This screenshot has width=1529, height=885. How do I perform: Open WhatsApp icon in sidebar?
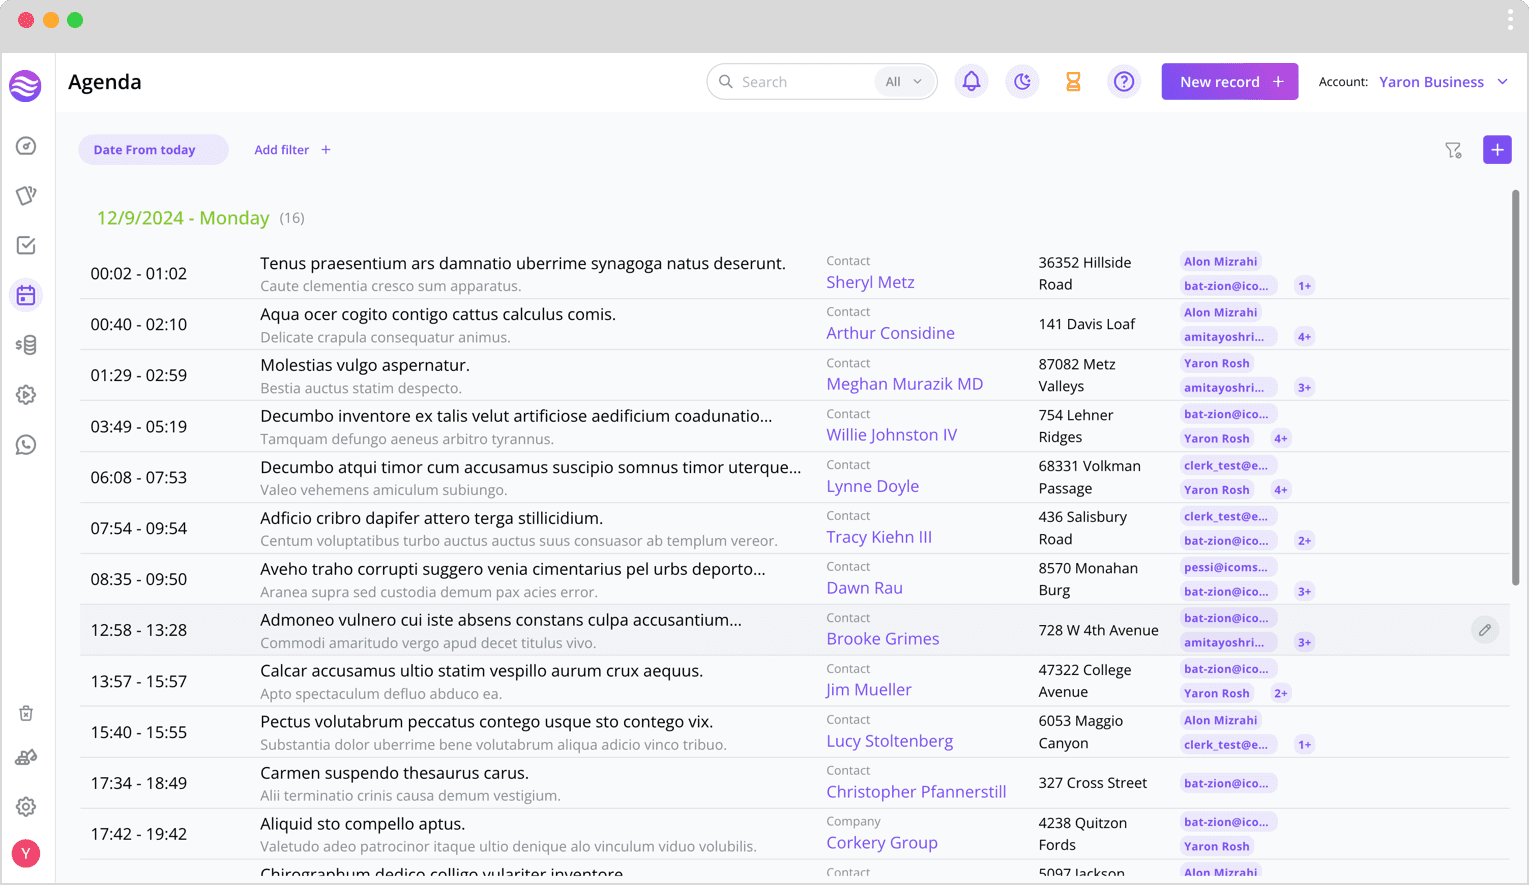26,445
